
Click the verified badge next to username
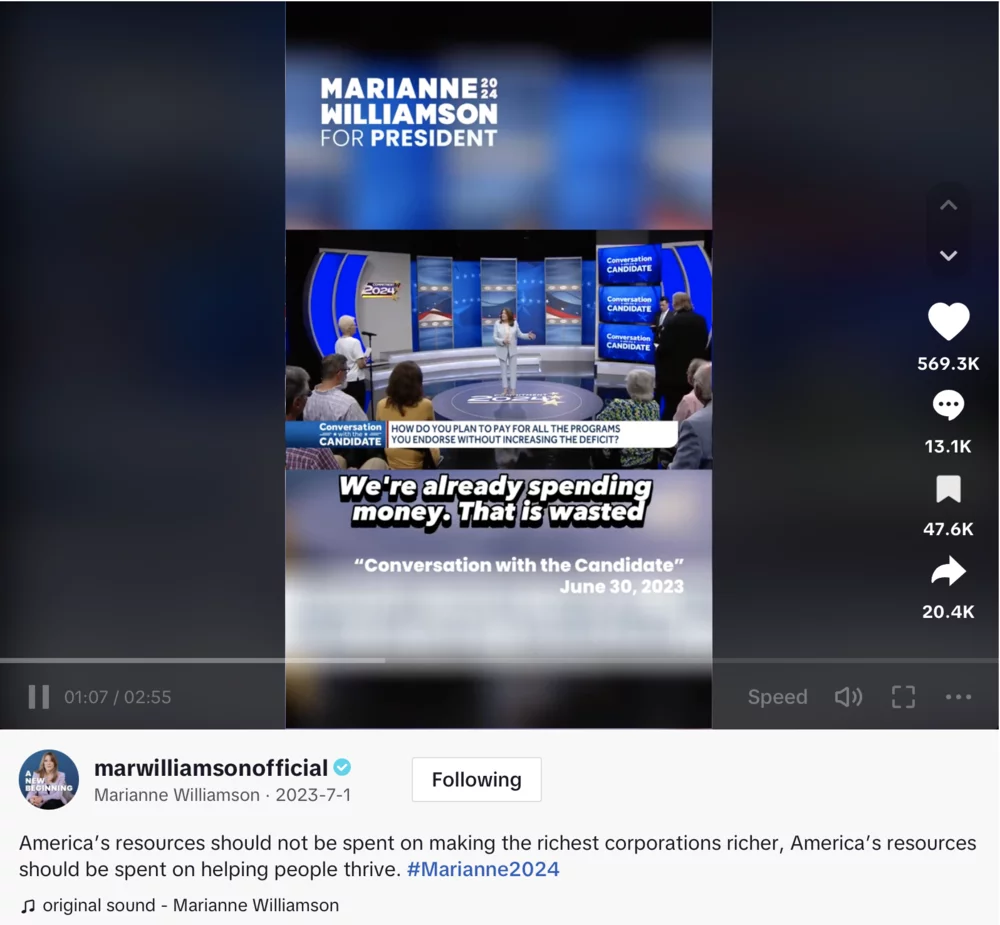click(x=342, y=767)
